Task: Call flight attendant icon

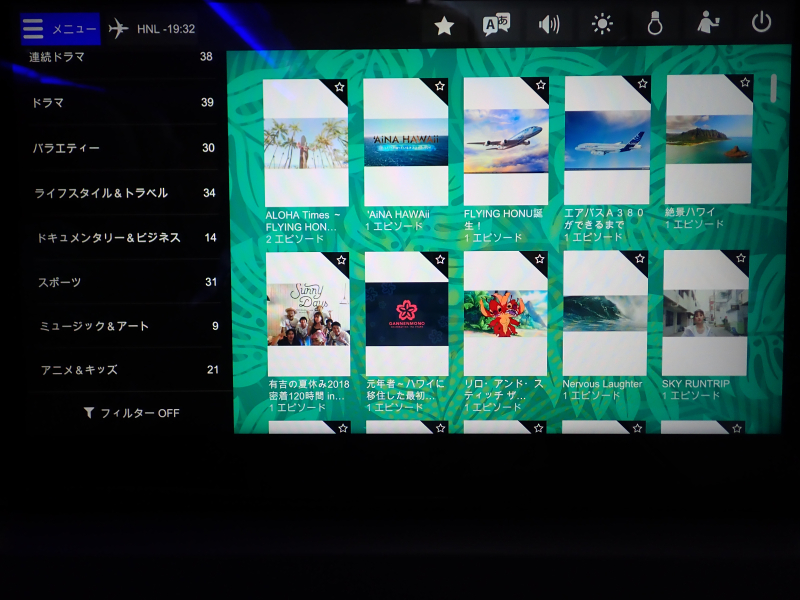Action: tap(708, 23)
